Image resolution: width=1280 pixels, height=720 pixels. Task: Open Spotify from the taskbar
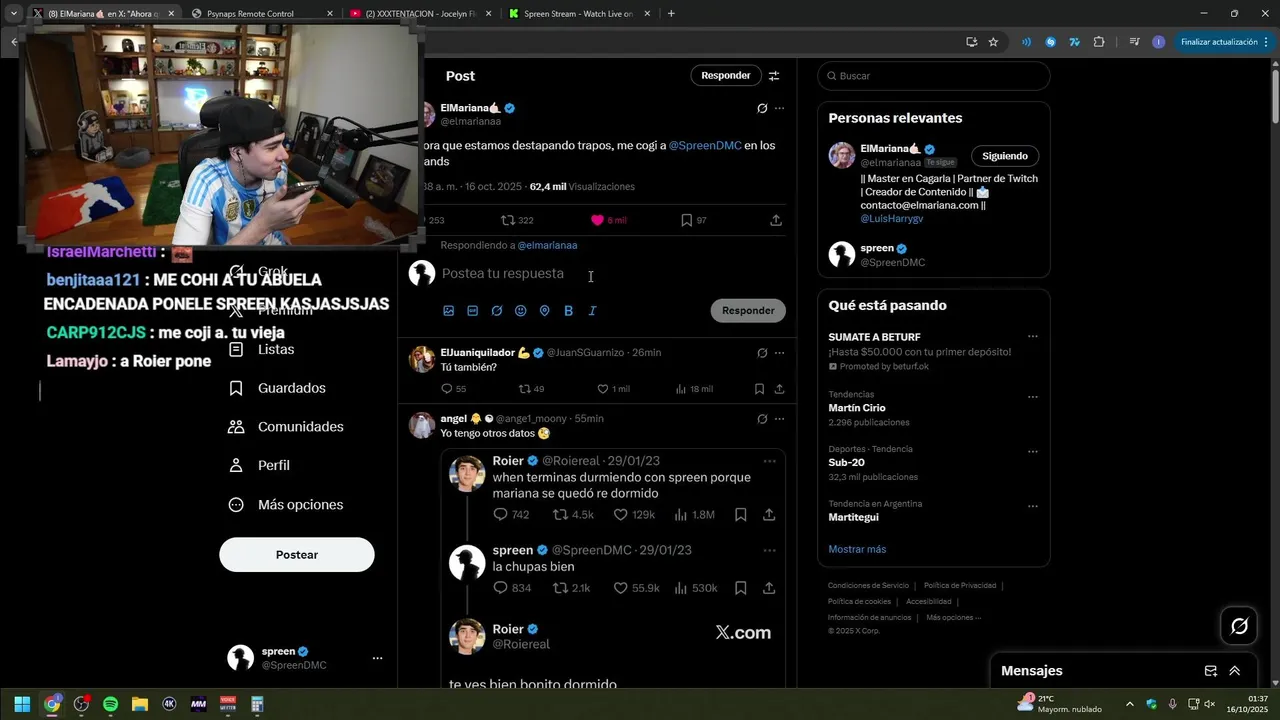click(x=110, y=704)
